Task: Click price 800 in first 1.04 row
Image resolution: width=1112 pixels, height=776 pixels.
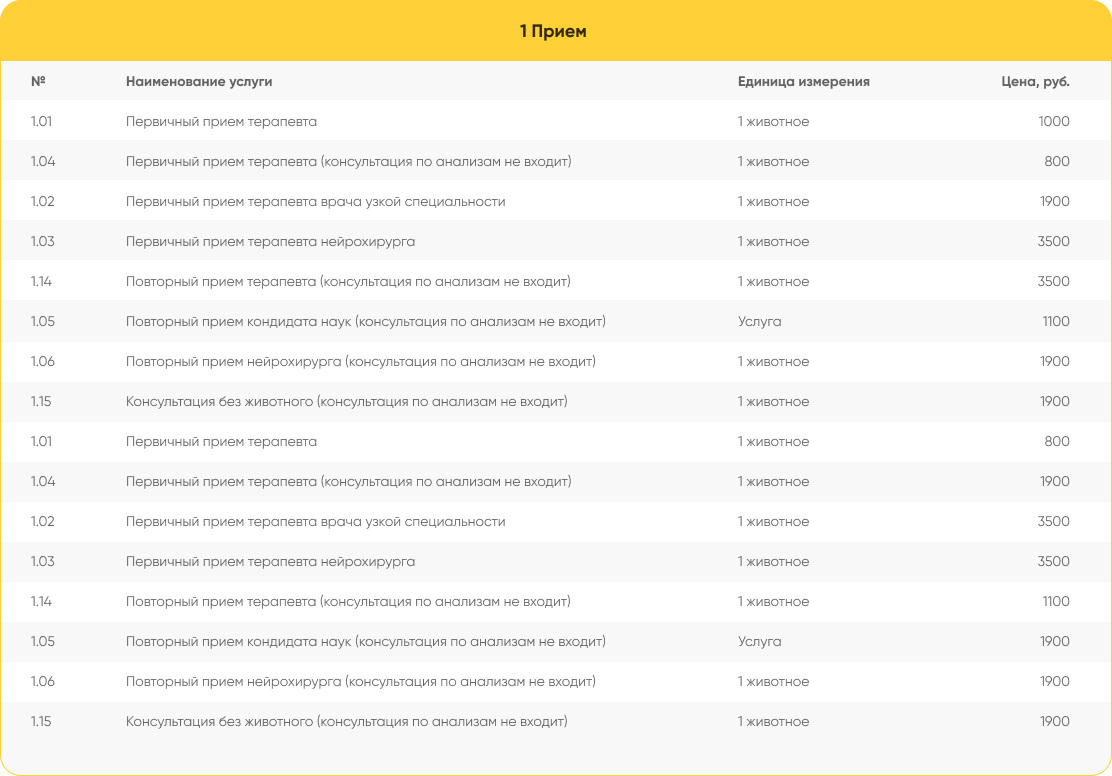Action: [x=1057, y=161]
